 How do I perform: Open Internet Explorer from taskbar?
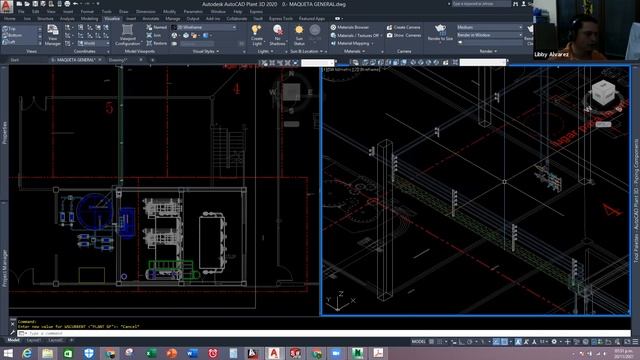tap(27, 353)
